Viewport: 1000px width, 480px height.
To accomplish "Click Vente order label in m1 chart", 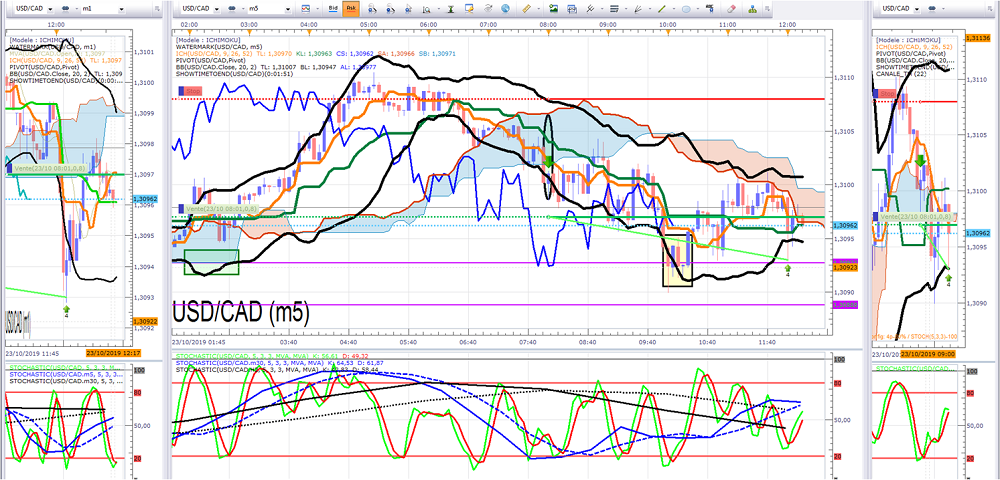I will (48, 169).
